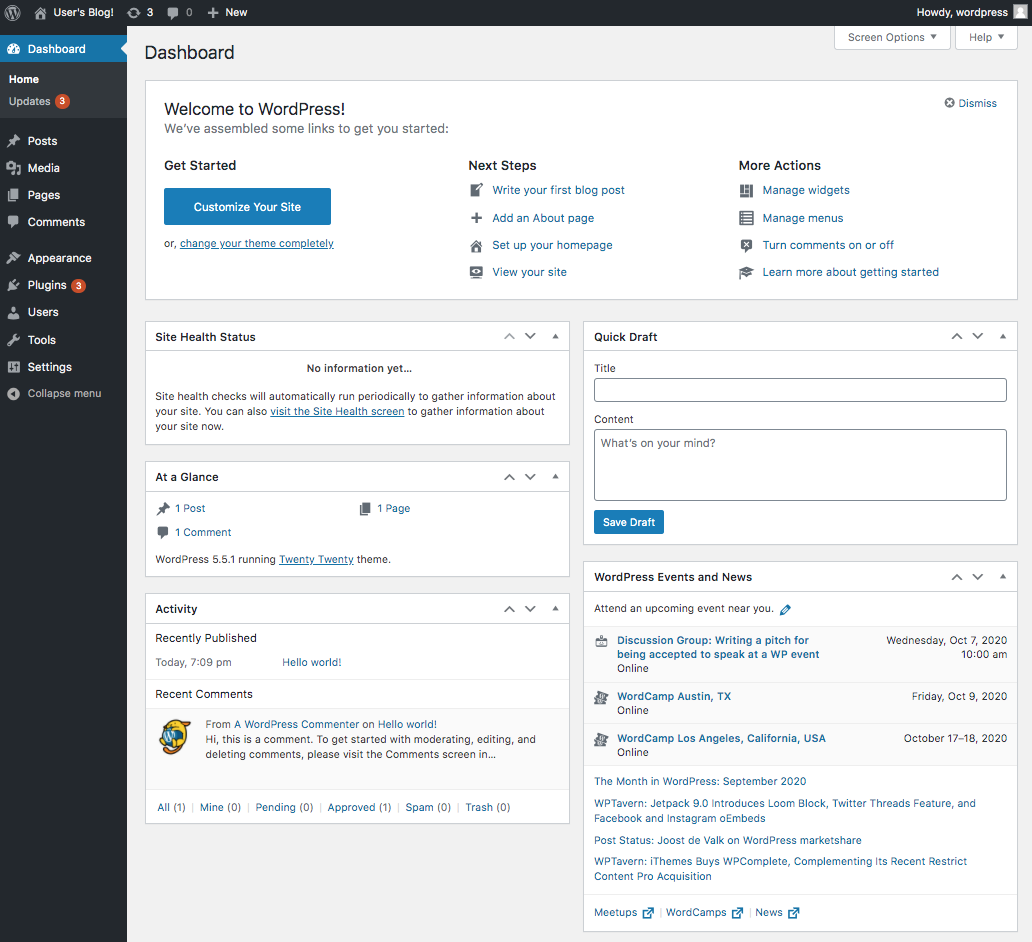The height and width of the screenshot is (942, 1032).
Task: Focus the What's on your mind content box
Action: pyautogui.click(x=800, y=465)
